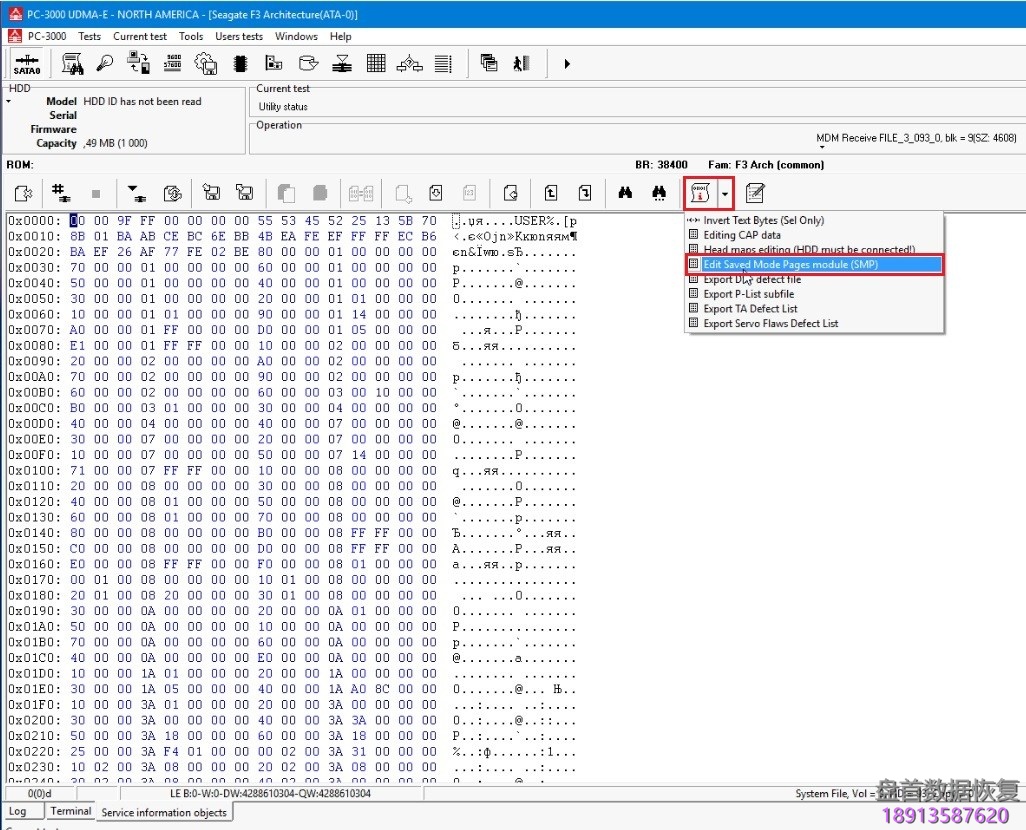Click the scroll info plugin icon
The width and height of the screenshot is (1026, 830).
(700, 193)
